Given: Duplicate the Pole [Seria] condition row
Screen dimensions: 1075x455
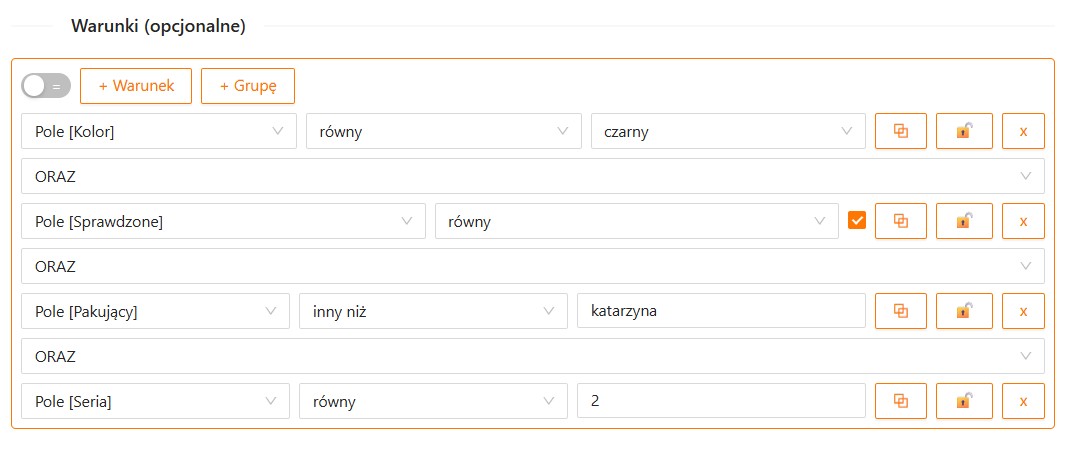Looking at the screenshot, I should tap(900, 401).
